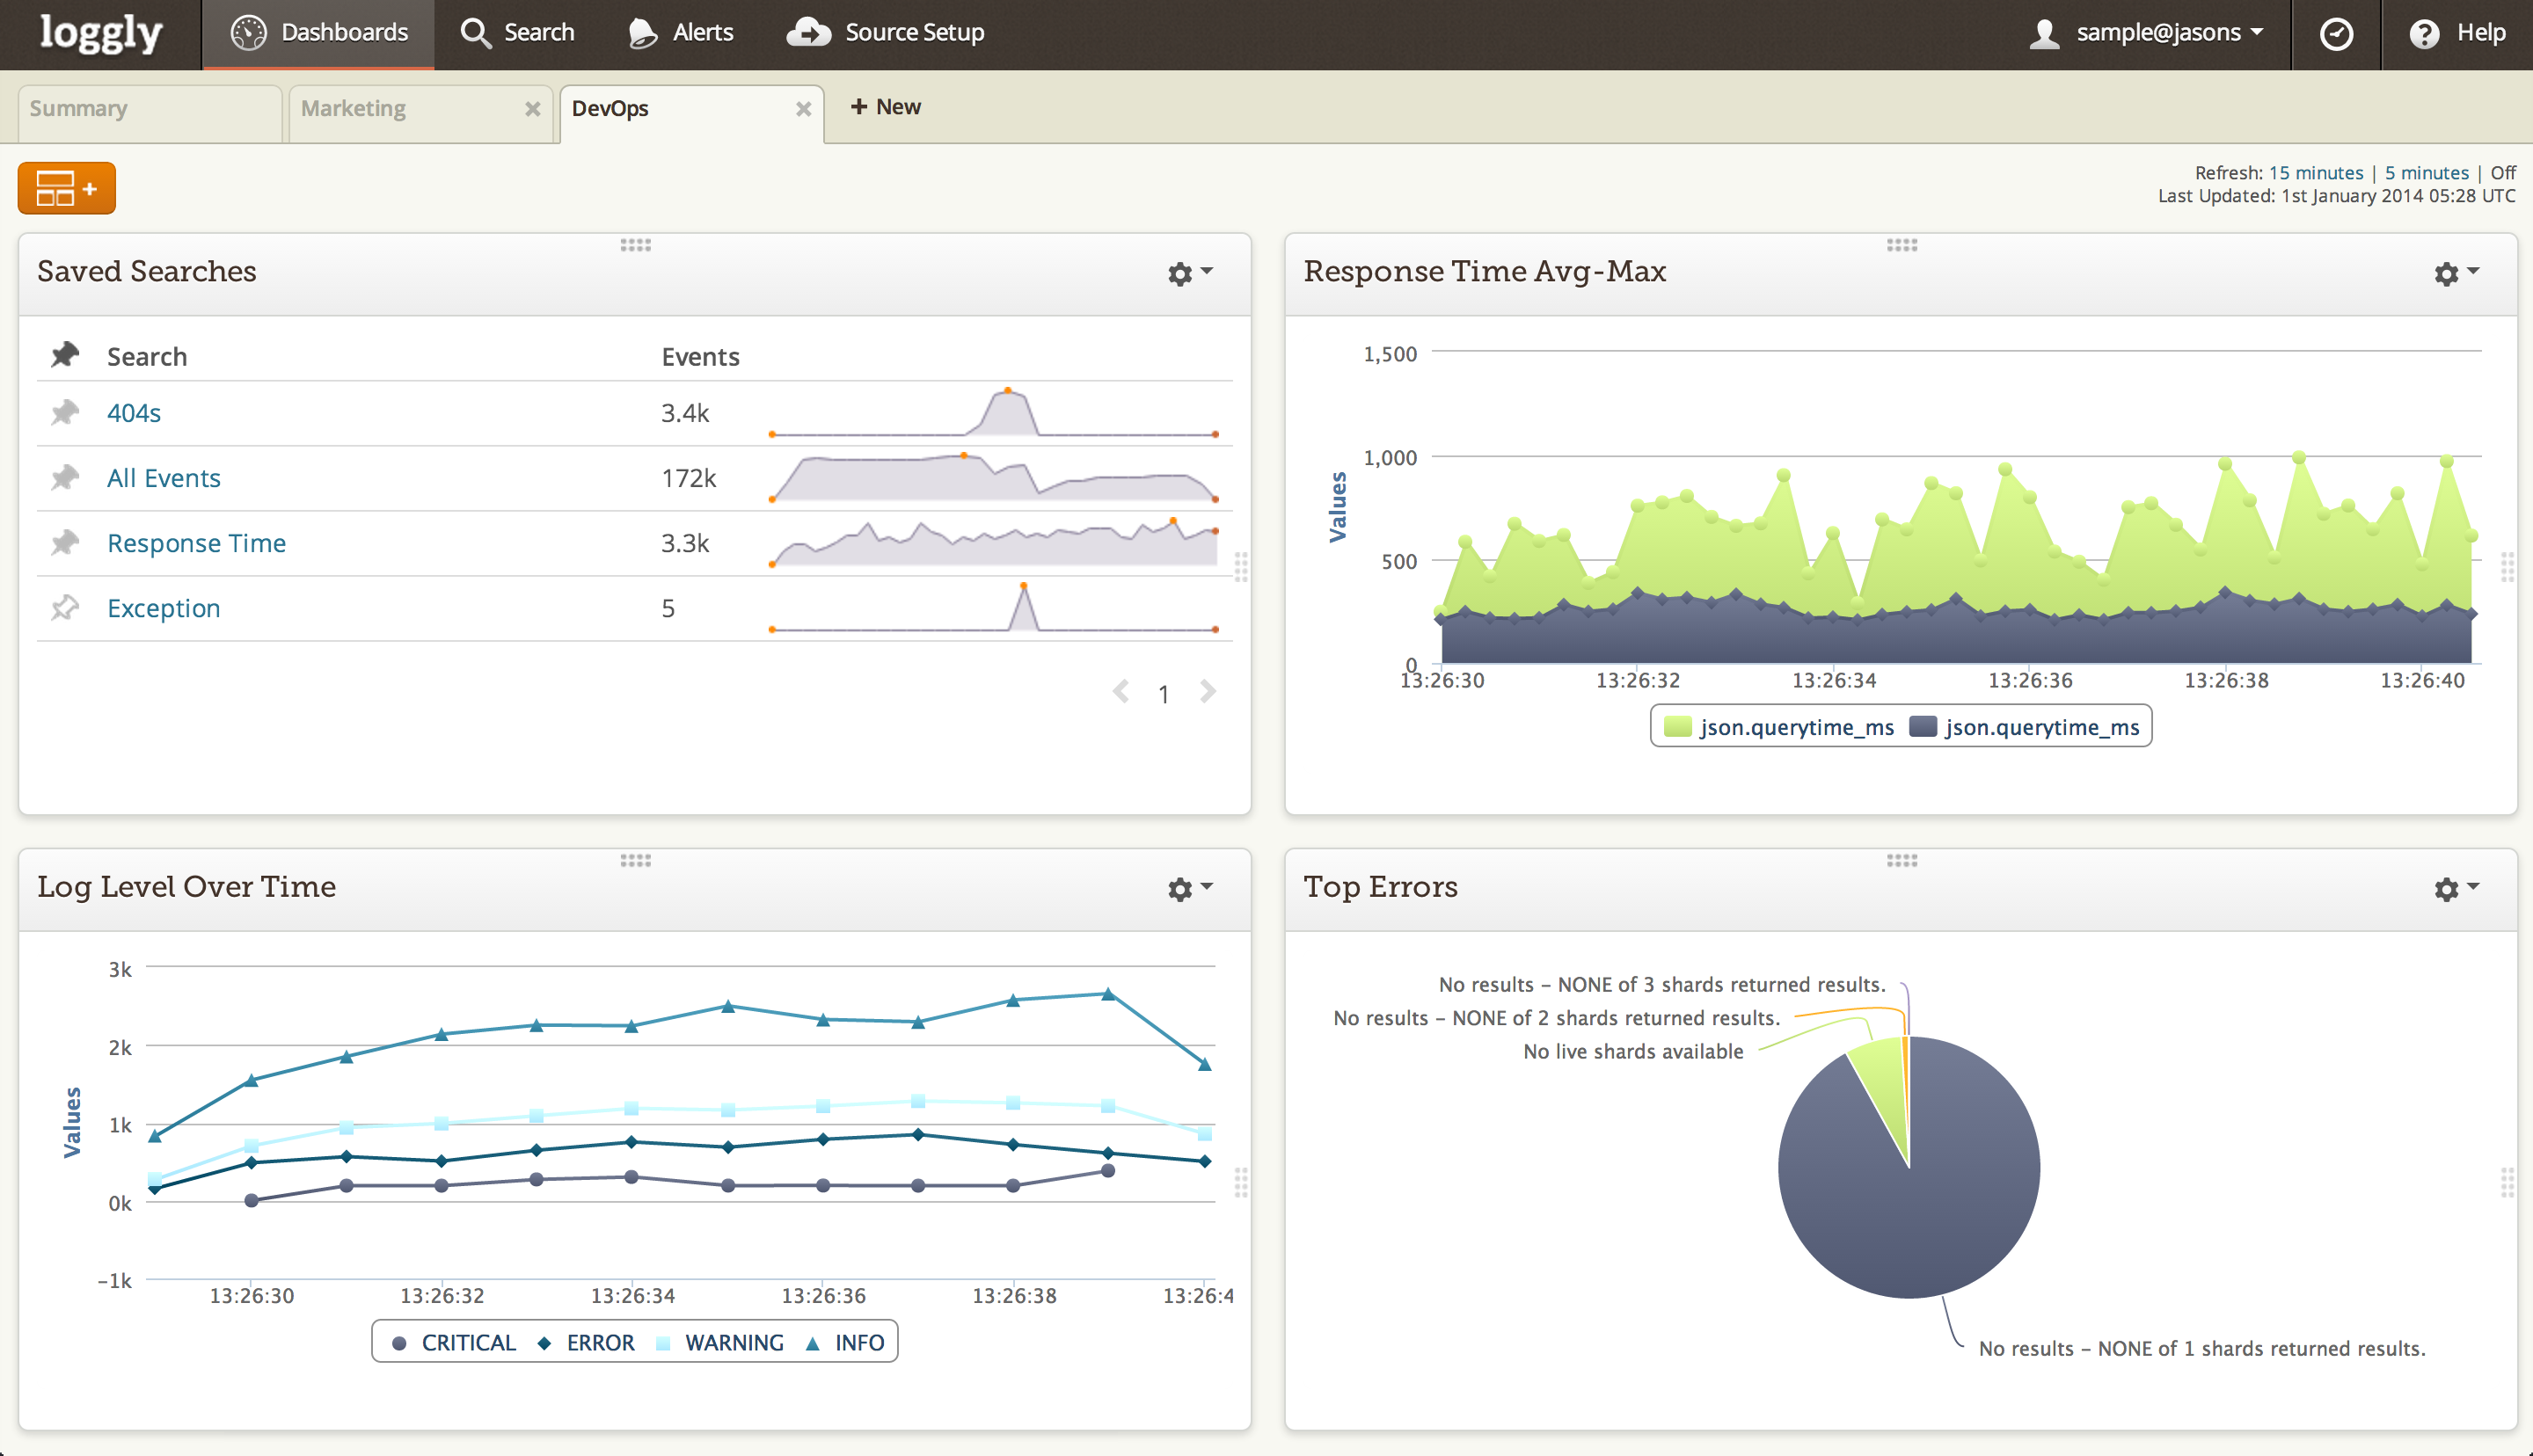Open Log Level Over Time gear menu
The image size is (2533, 1456).
1189,888
